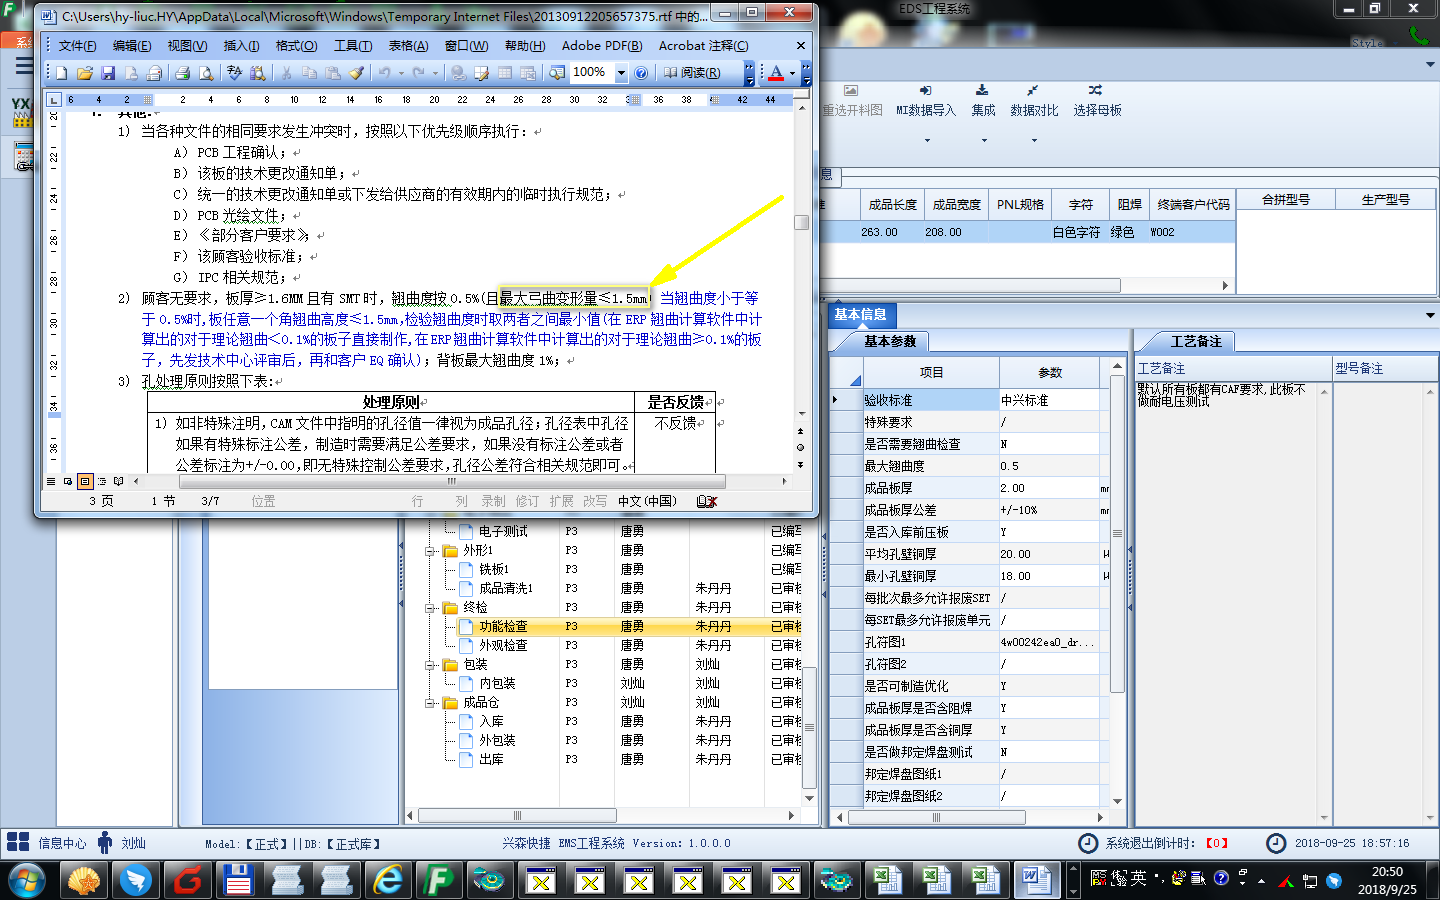Image resolution: width=1440 pixels, height=900 pixels.
Task: Click the 信息中心 button in status bar
Action: (48, 843)
